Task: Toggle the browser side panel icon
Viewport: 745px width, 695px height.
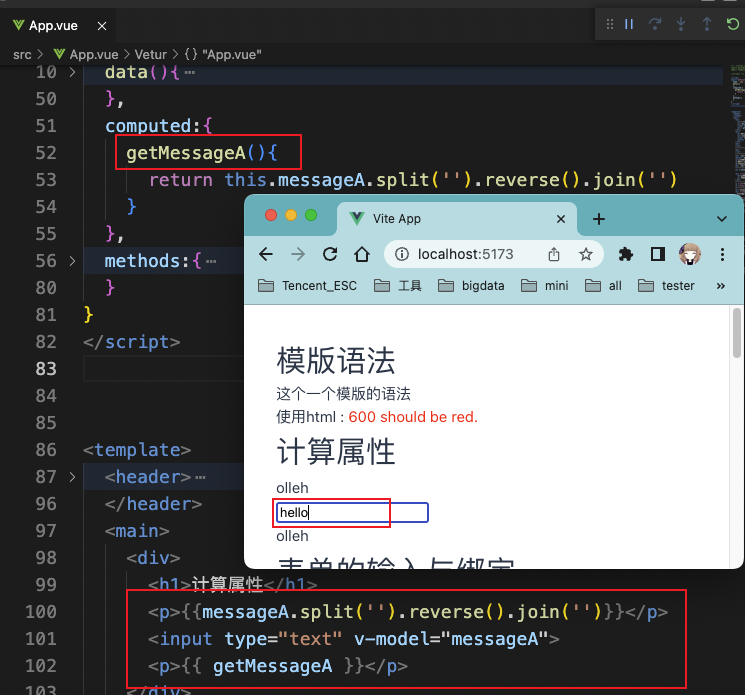Action: pyautogui.click(x=658, y=255)
